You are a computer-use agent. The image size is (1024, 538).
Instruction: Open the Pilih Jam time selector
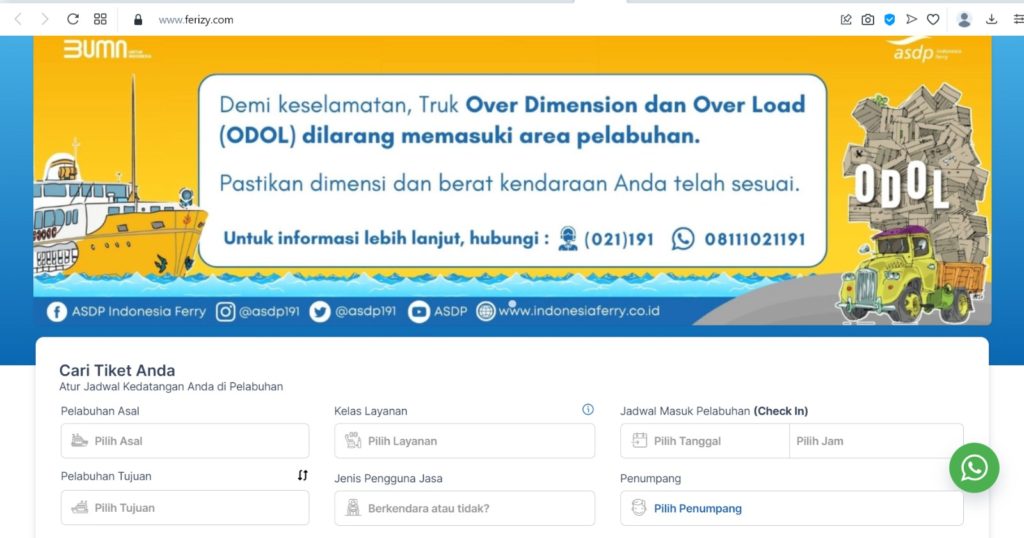tap(876, 441)
